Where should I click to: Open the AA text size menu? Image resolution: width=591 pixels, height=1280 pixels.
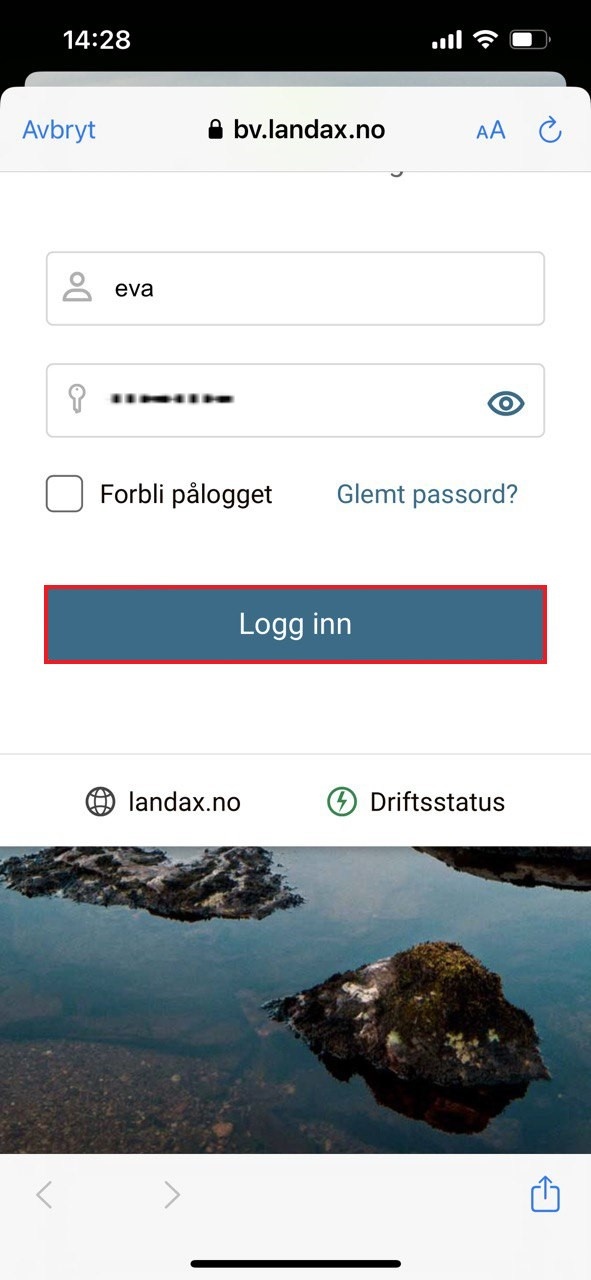[x=490, y=131]
